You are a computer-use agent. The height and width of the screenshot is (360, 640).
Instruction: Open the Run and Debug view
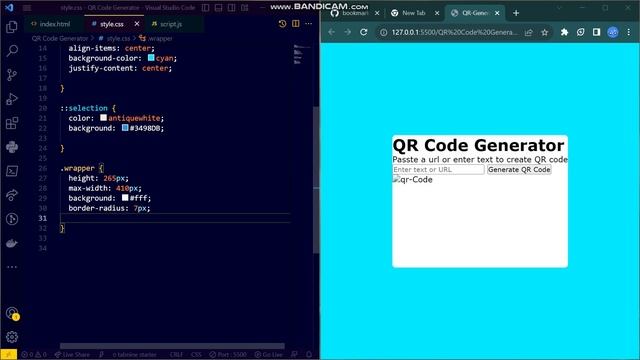coord(12,99)
